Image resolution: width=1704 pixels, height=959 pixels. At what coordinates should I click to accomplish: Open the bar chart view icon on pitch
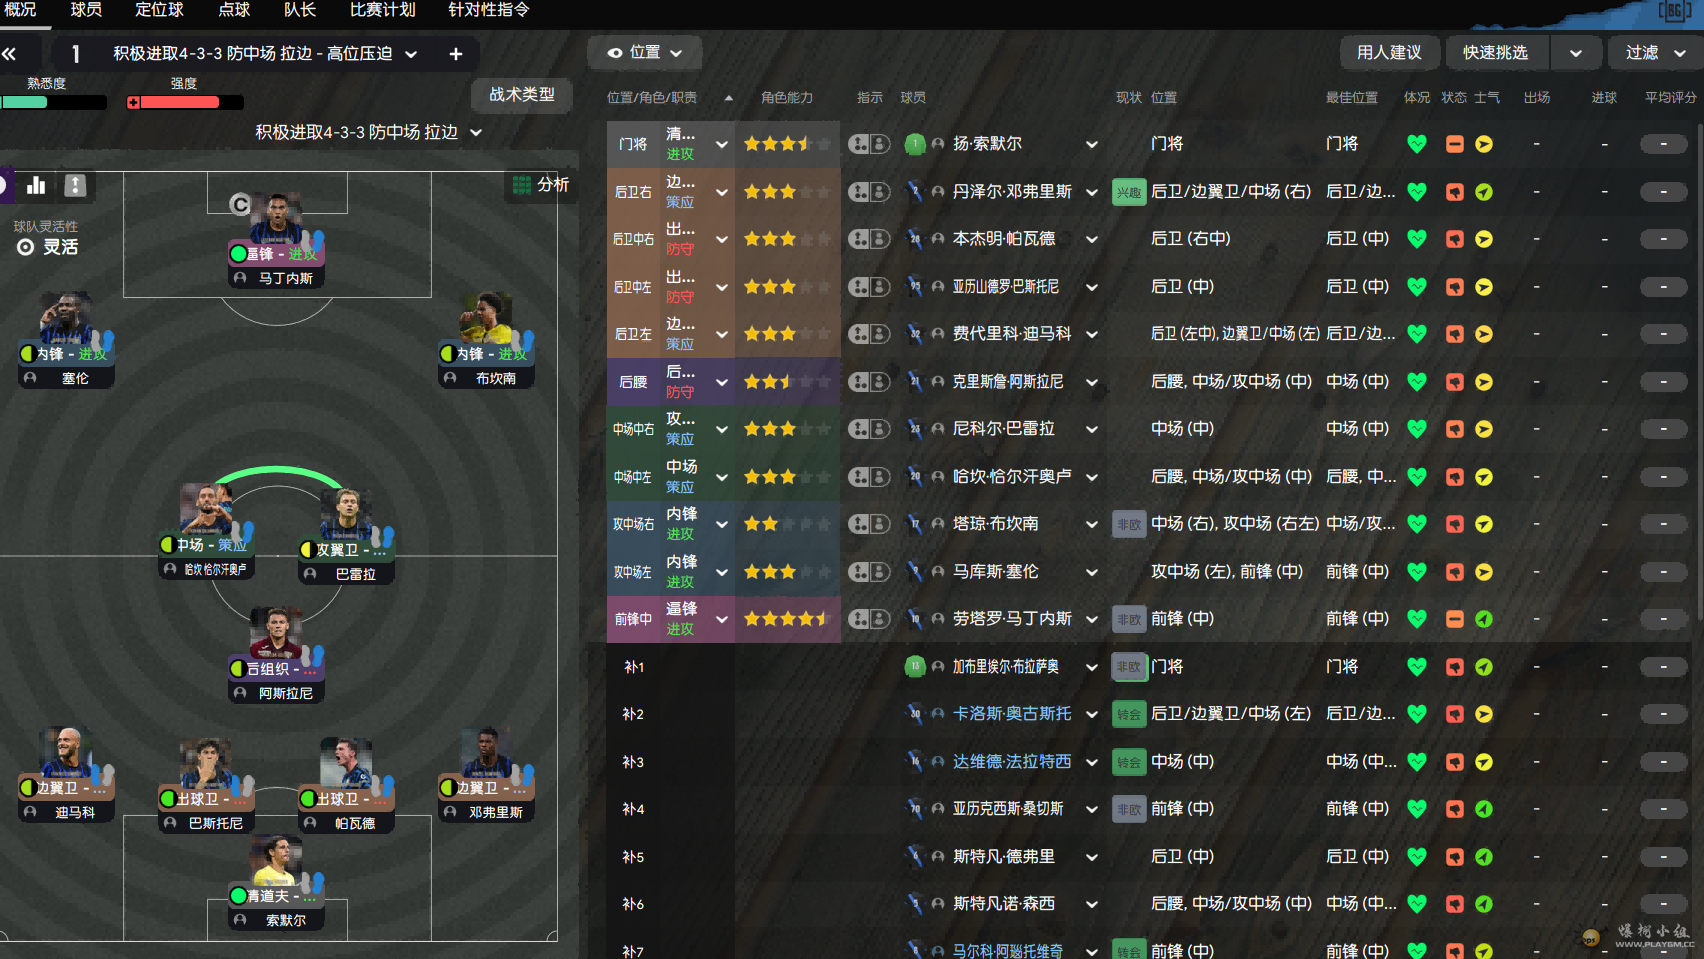pos(37,185)
